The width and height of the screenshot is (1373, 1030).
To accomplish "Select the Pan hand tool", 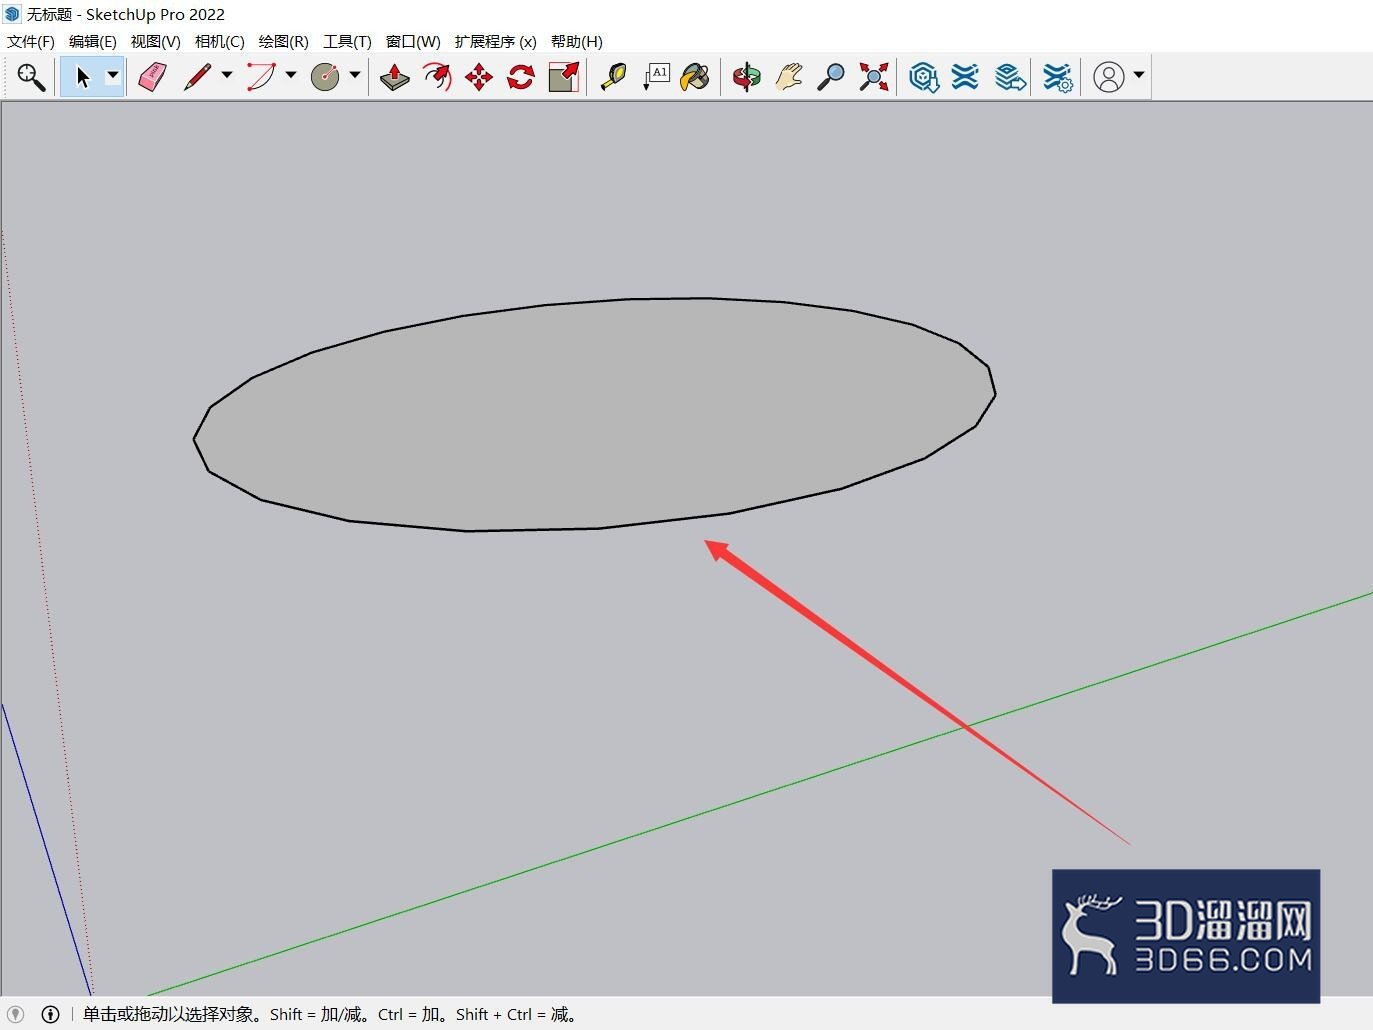I will [x=789, y=77].
